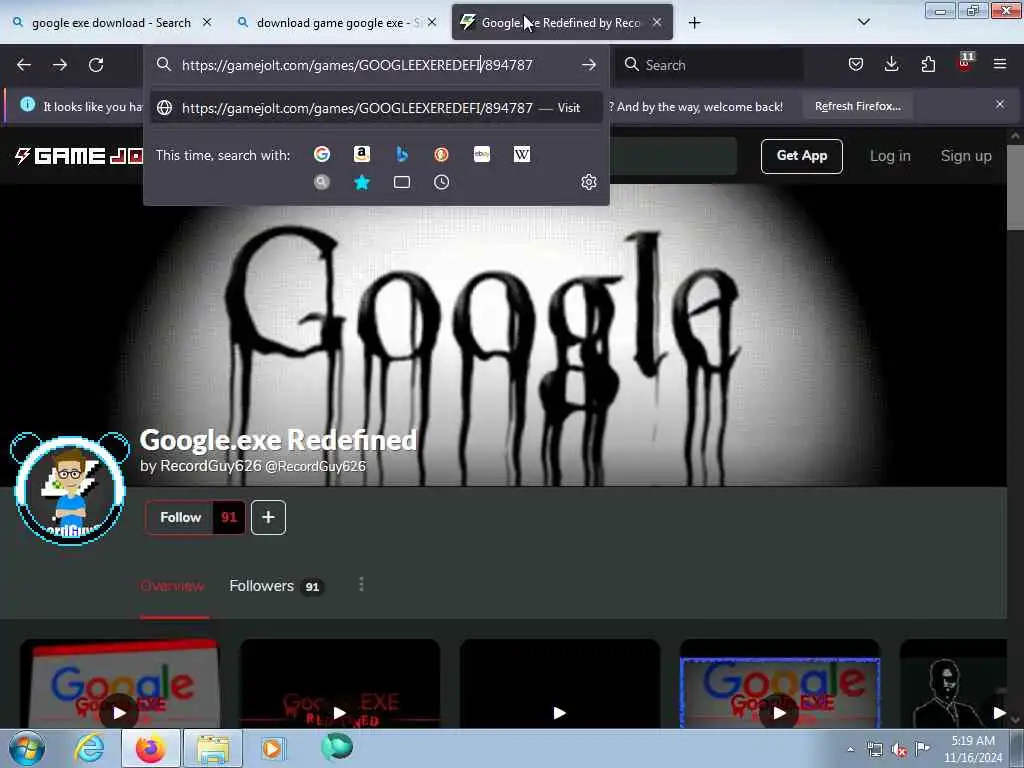Click the red 91 follower count badge
1024x768 pixels.
tap(229, 517)
